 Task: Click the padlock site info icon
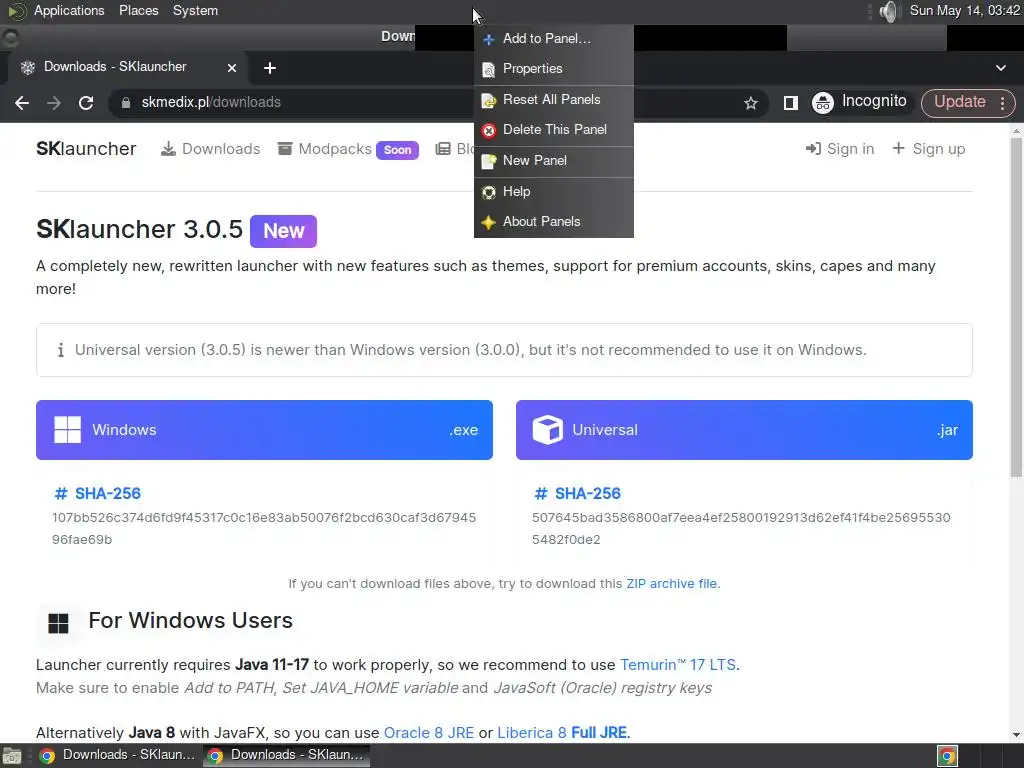[x=126, y=103]
